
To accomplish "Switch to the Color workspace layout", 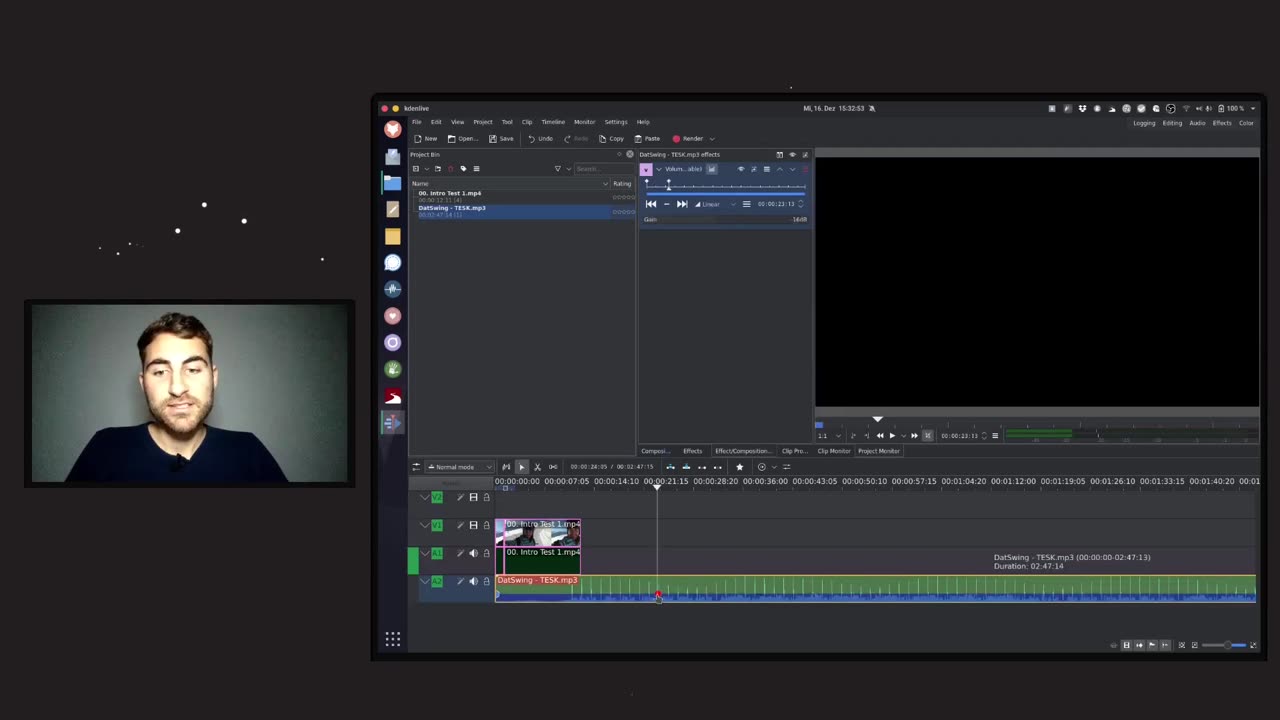I will 1246,123.
